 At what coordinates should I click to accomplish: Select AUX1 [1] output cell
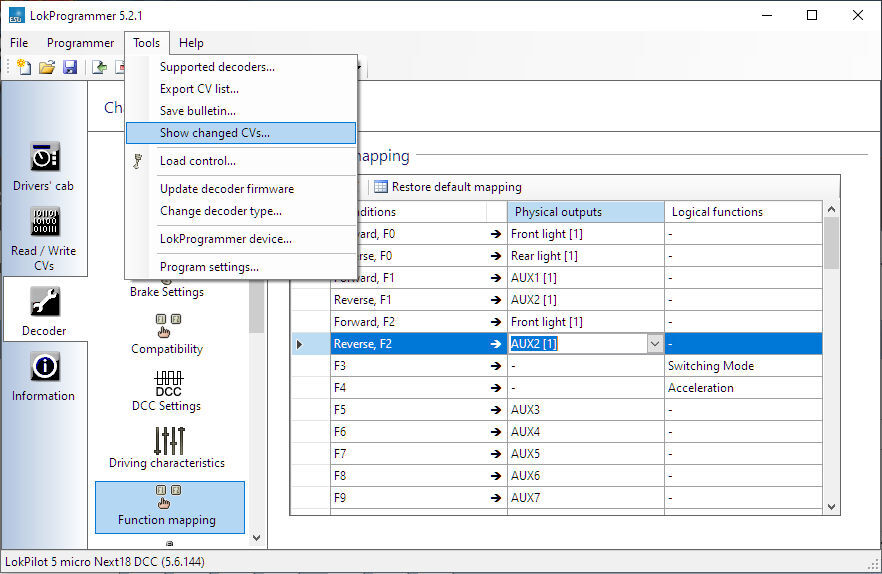coord(586,277)
